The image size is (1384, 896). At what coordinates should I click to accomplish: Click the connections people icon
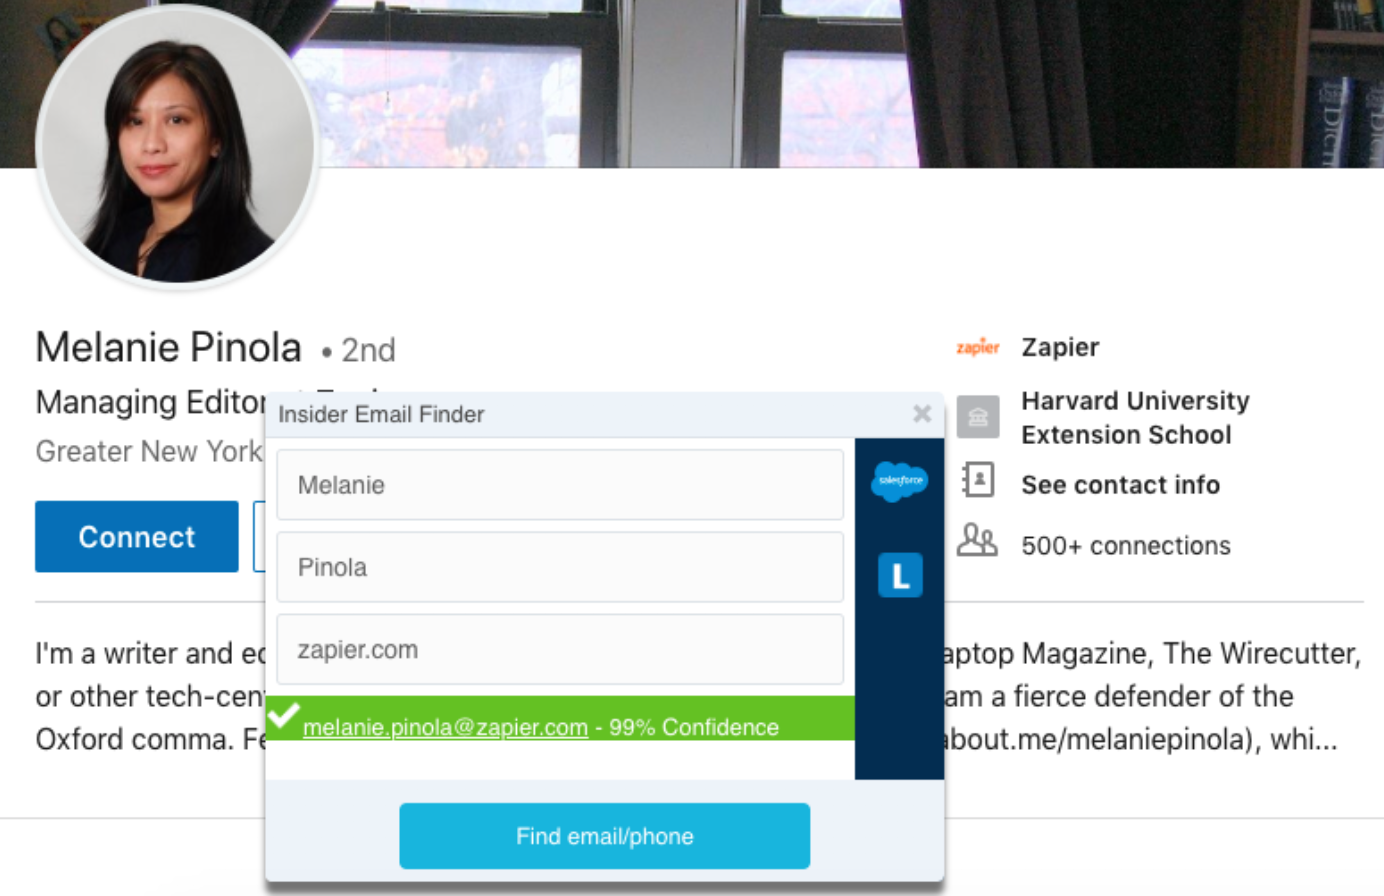click(977, 540)
